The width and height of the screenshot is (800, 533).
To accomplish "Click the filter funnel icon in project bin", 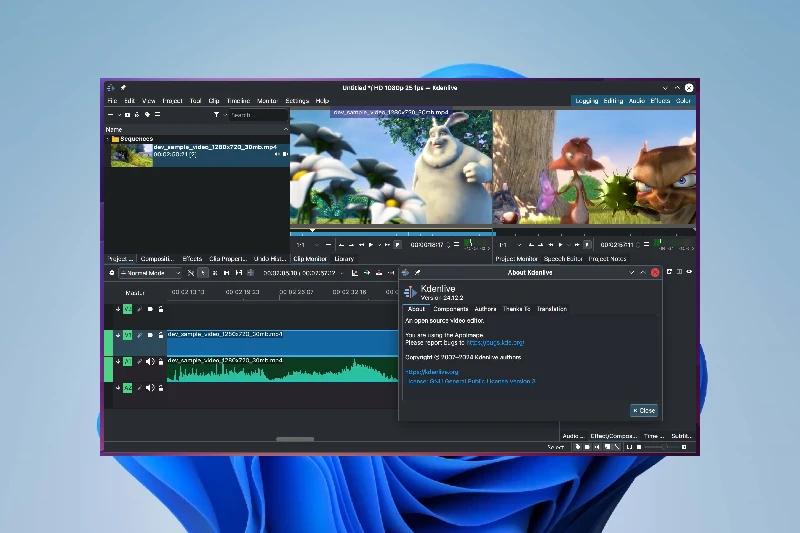I will coord(216,115).
